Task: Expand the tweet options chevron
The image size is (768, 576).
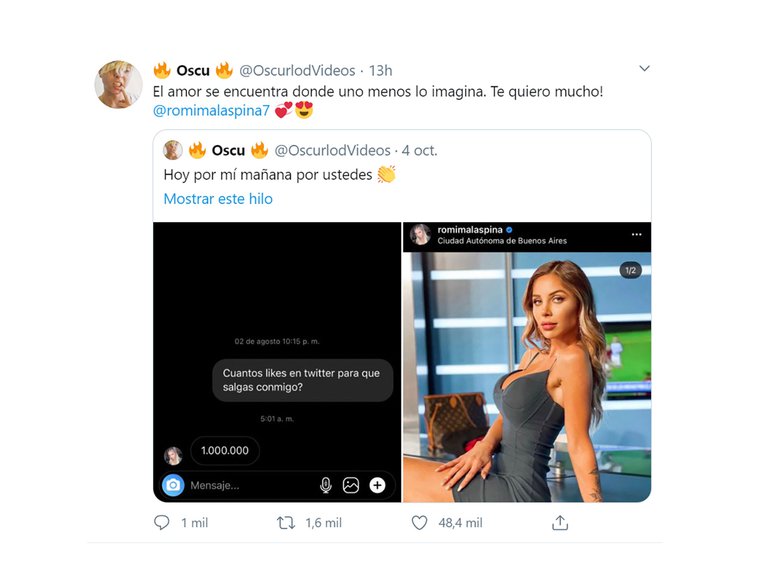Action: pyautogui.click(x=644, y=69)
